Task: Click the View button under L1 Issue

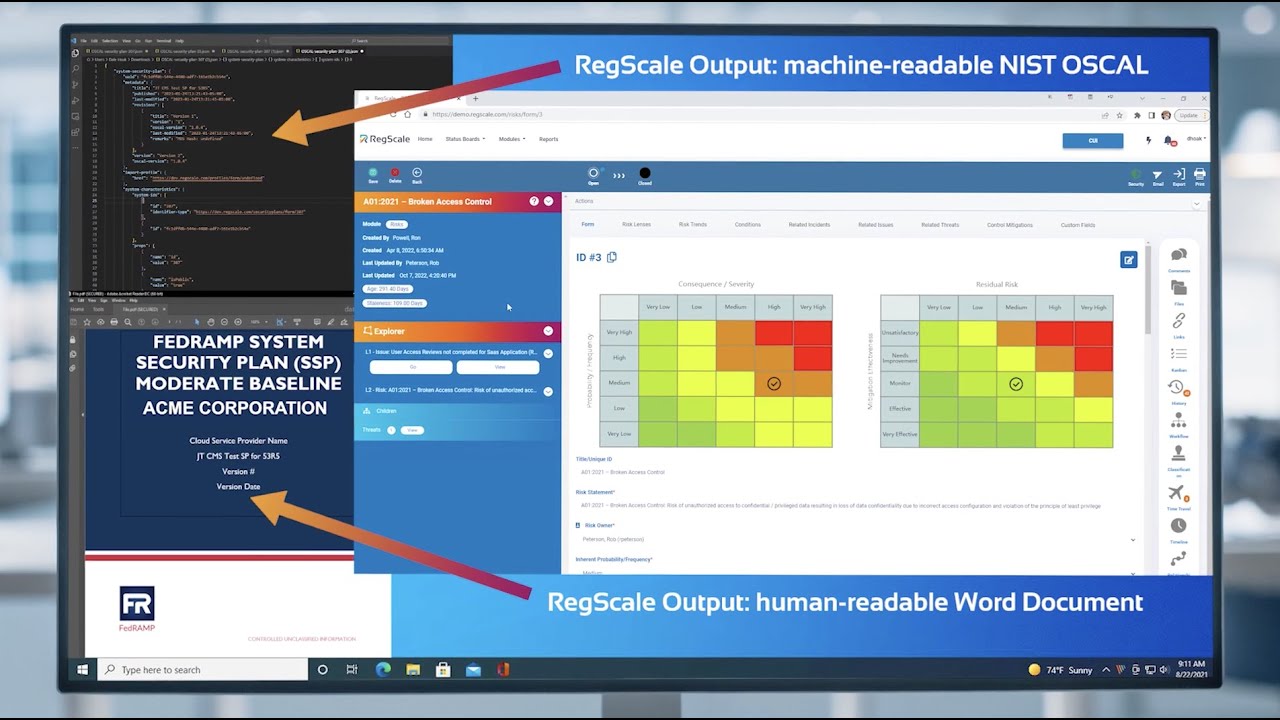Action: coord(499,367)
